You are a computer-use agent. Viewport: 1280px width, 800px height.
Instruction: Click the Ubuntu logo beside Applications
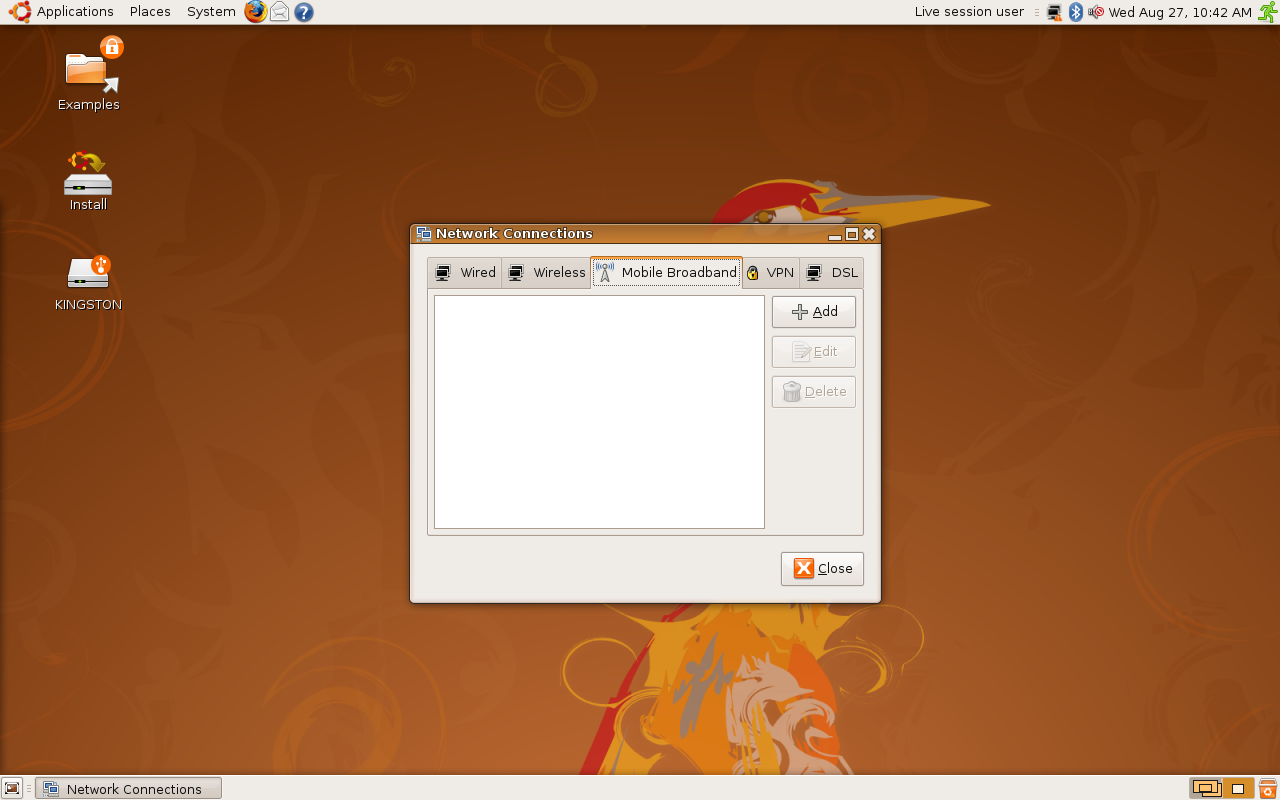[20, 12]
